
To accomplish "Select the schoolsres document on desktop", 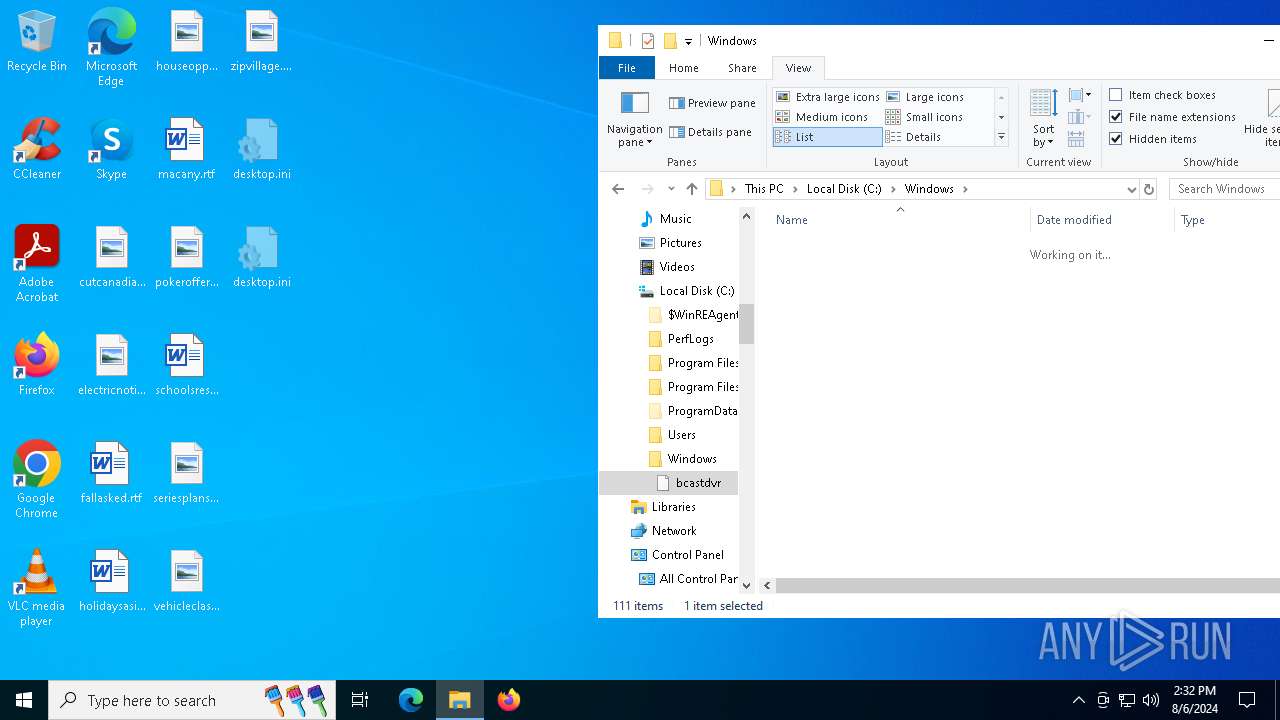I will click(186, 365).
